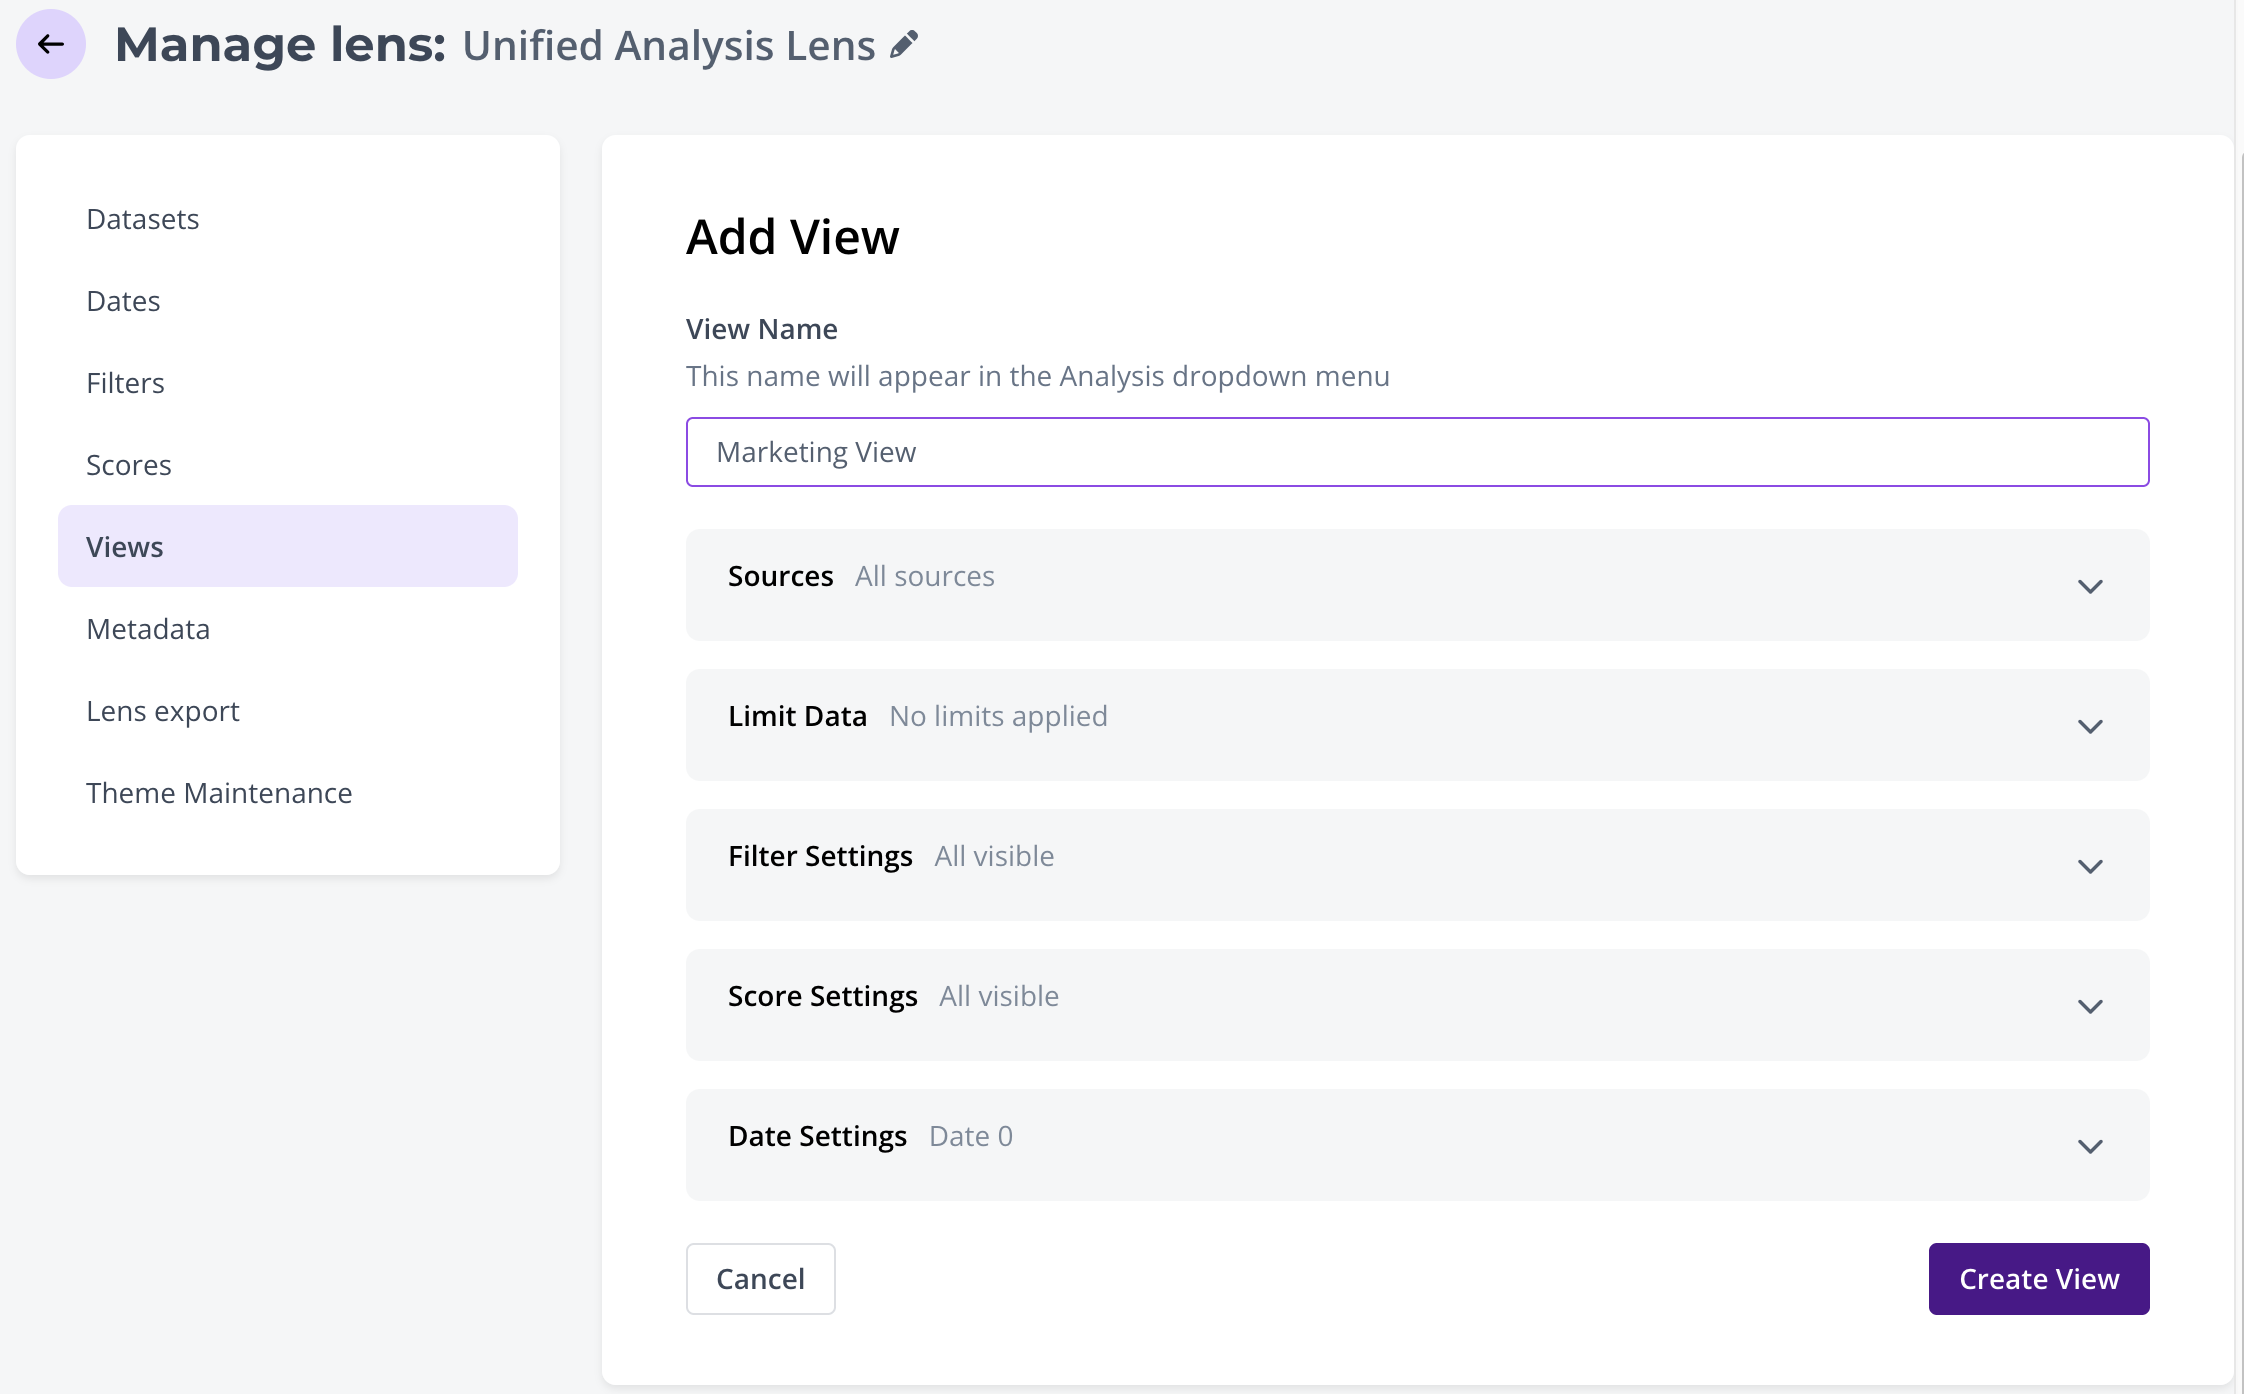2244x1394 pixels.
Task: Expand Filter Settings chevron
Action: (x=2090, y=866)
